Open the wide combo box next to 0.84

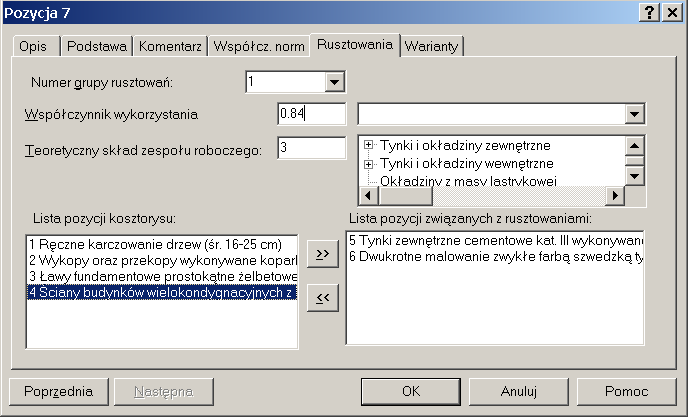pyautogui.click(x=634, y=114)
